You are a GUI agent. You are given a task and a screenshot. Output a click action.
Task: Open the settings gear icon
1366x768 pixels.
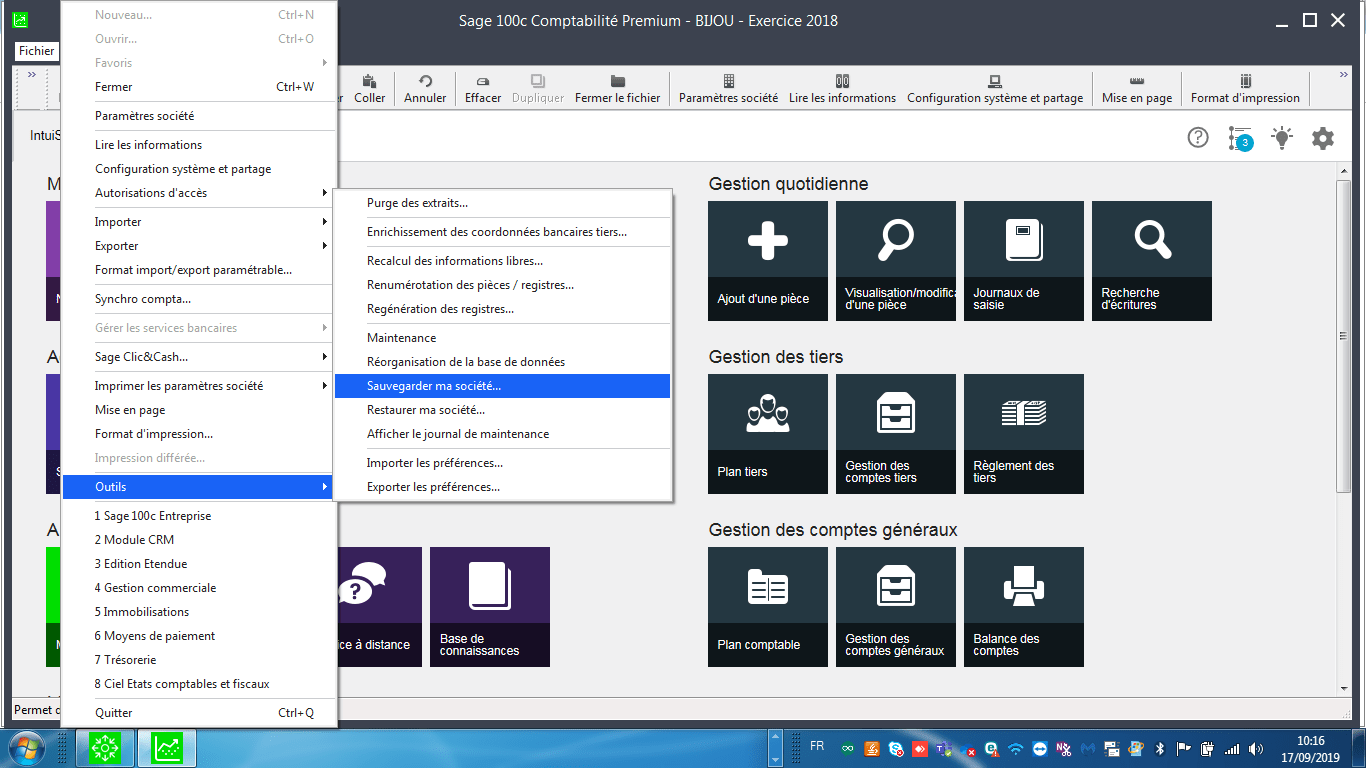pos(1323,138)
